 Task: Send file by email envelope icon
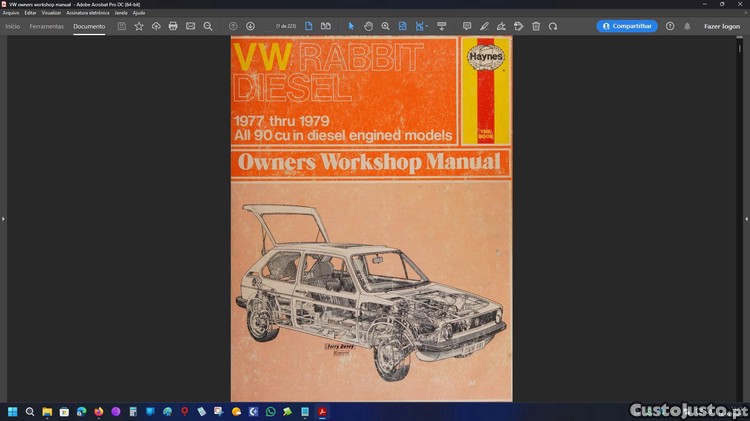click(x=190, y=26)
